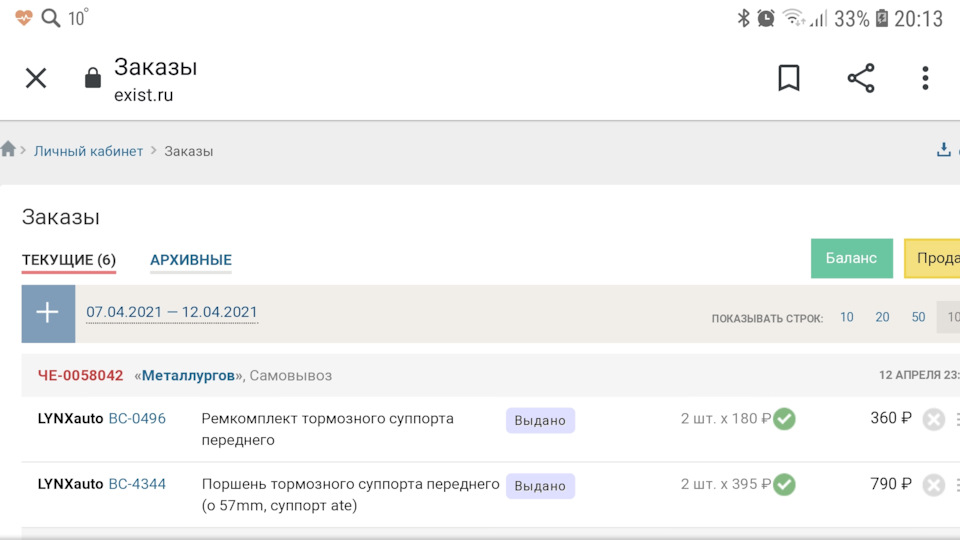
Task: Show 50 rows per page
Action: pyautogui.click(x=918, y=317)
